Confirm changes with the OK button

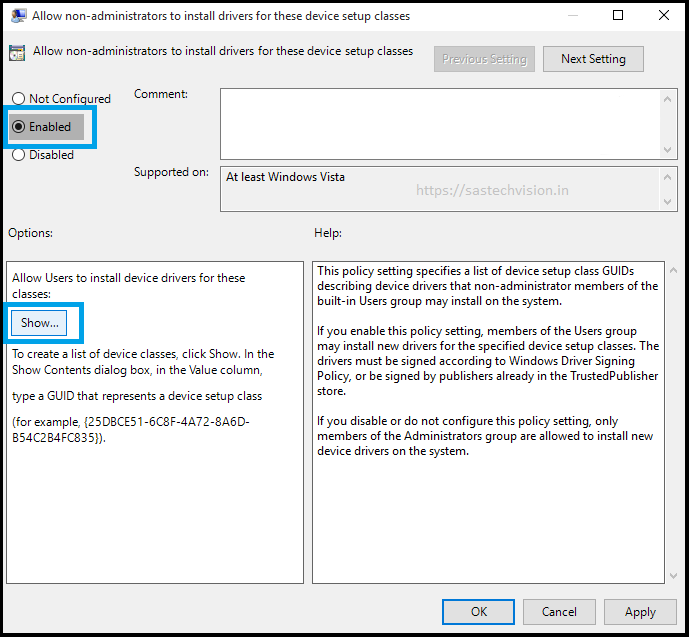479,612
